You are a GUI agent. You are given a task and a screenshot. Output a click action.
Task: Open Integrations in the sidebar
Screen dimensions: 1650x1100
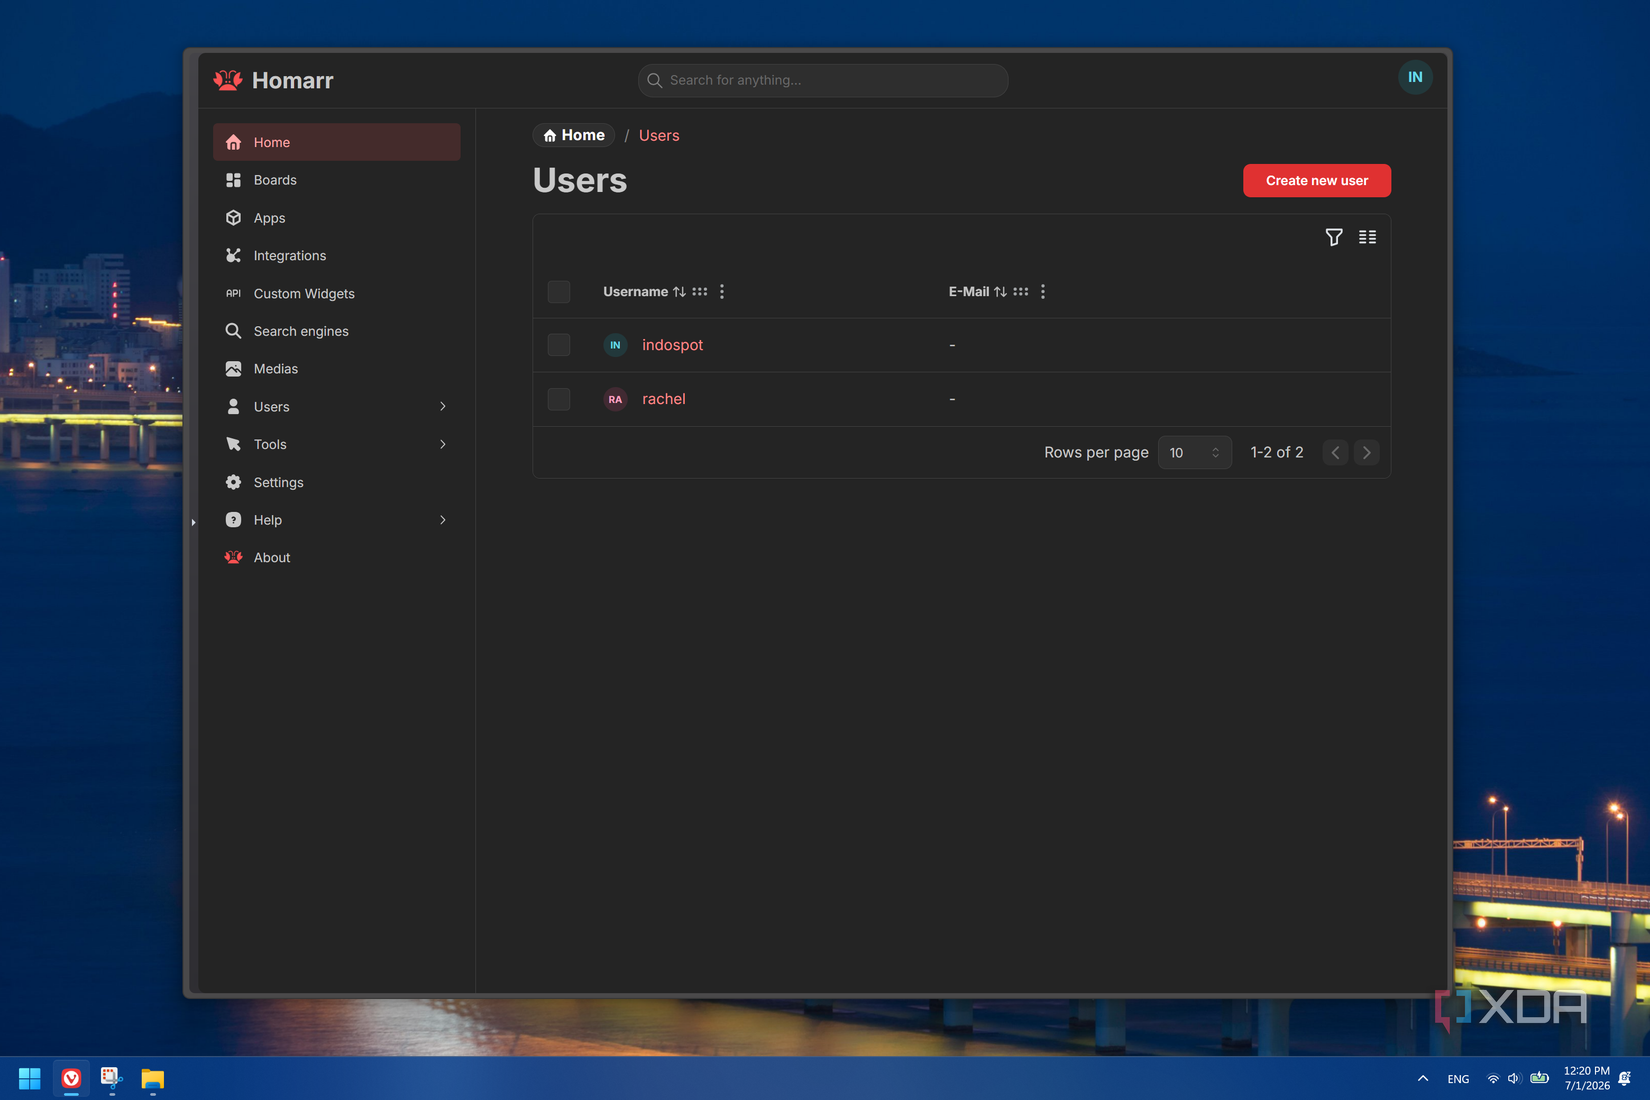[x=337, y=256]
